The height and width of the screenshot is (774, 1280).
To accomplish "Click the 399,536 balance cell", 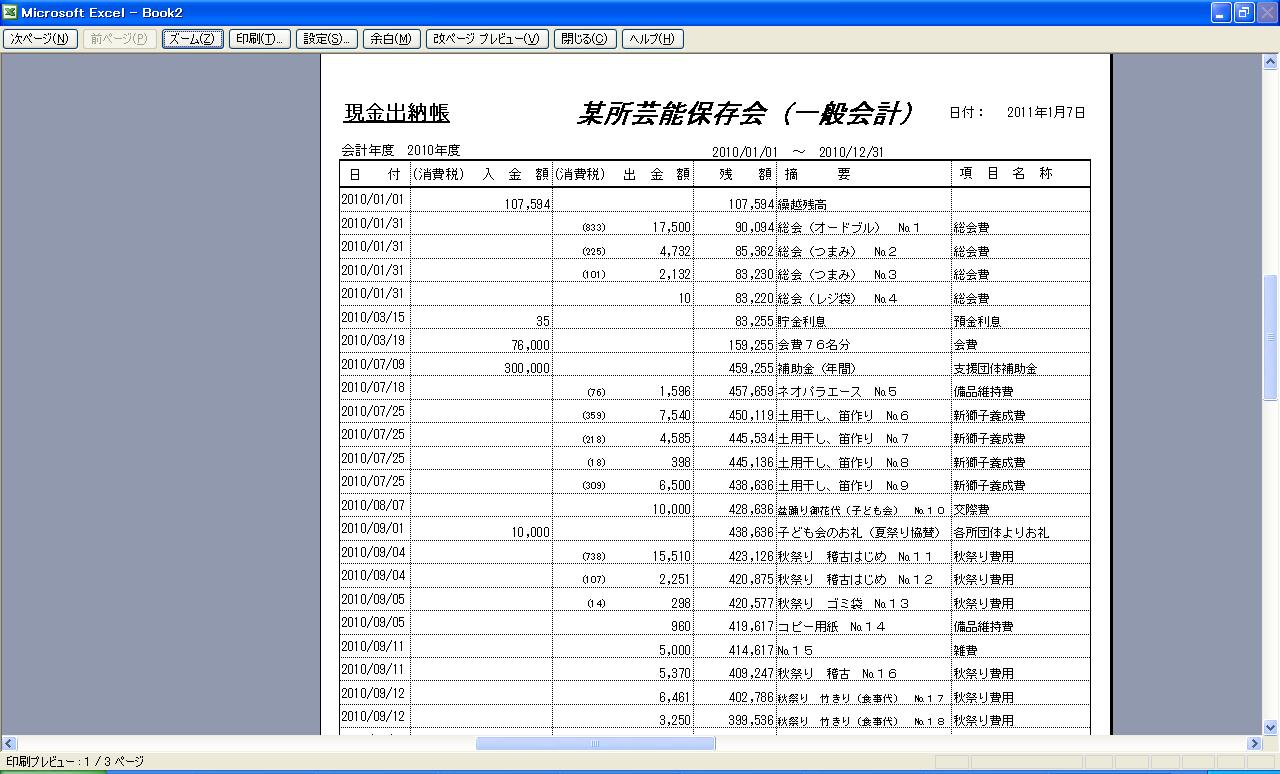I will tap(751, 720).
